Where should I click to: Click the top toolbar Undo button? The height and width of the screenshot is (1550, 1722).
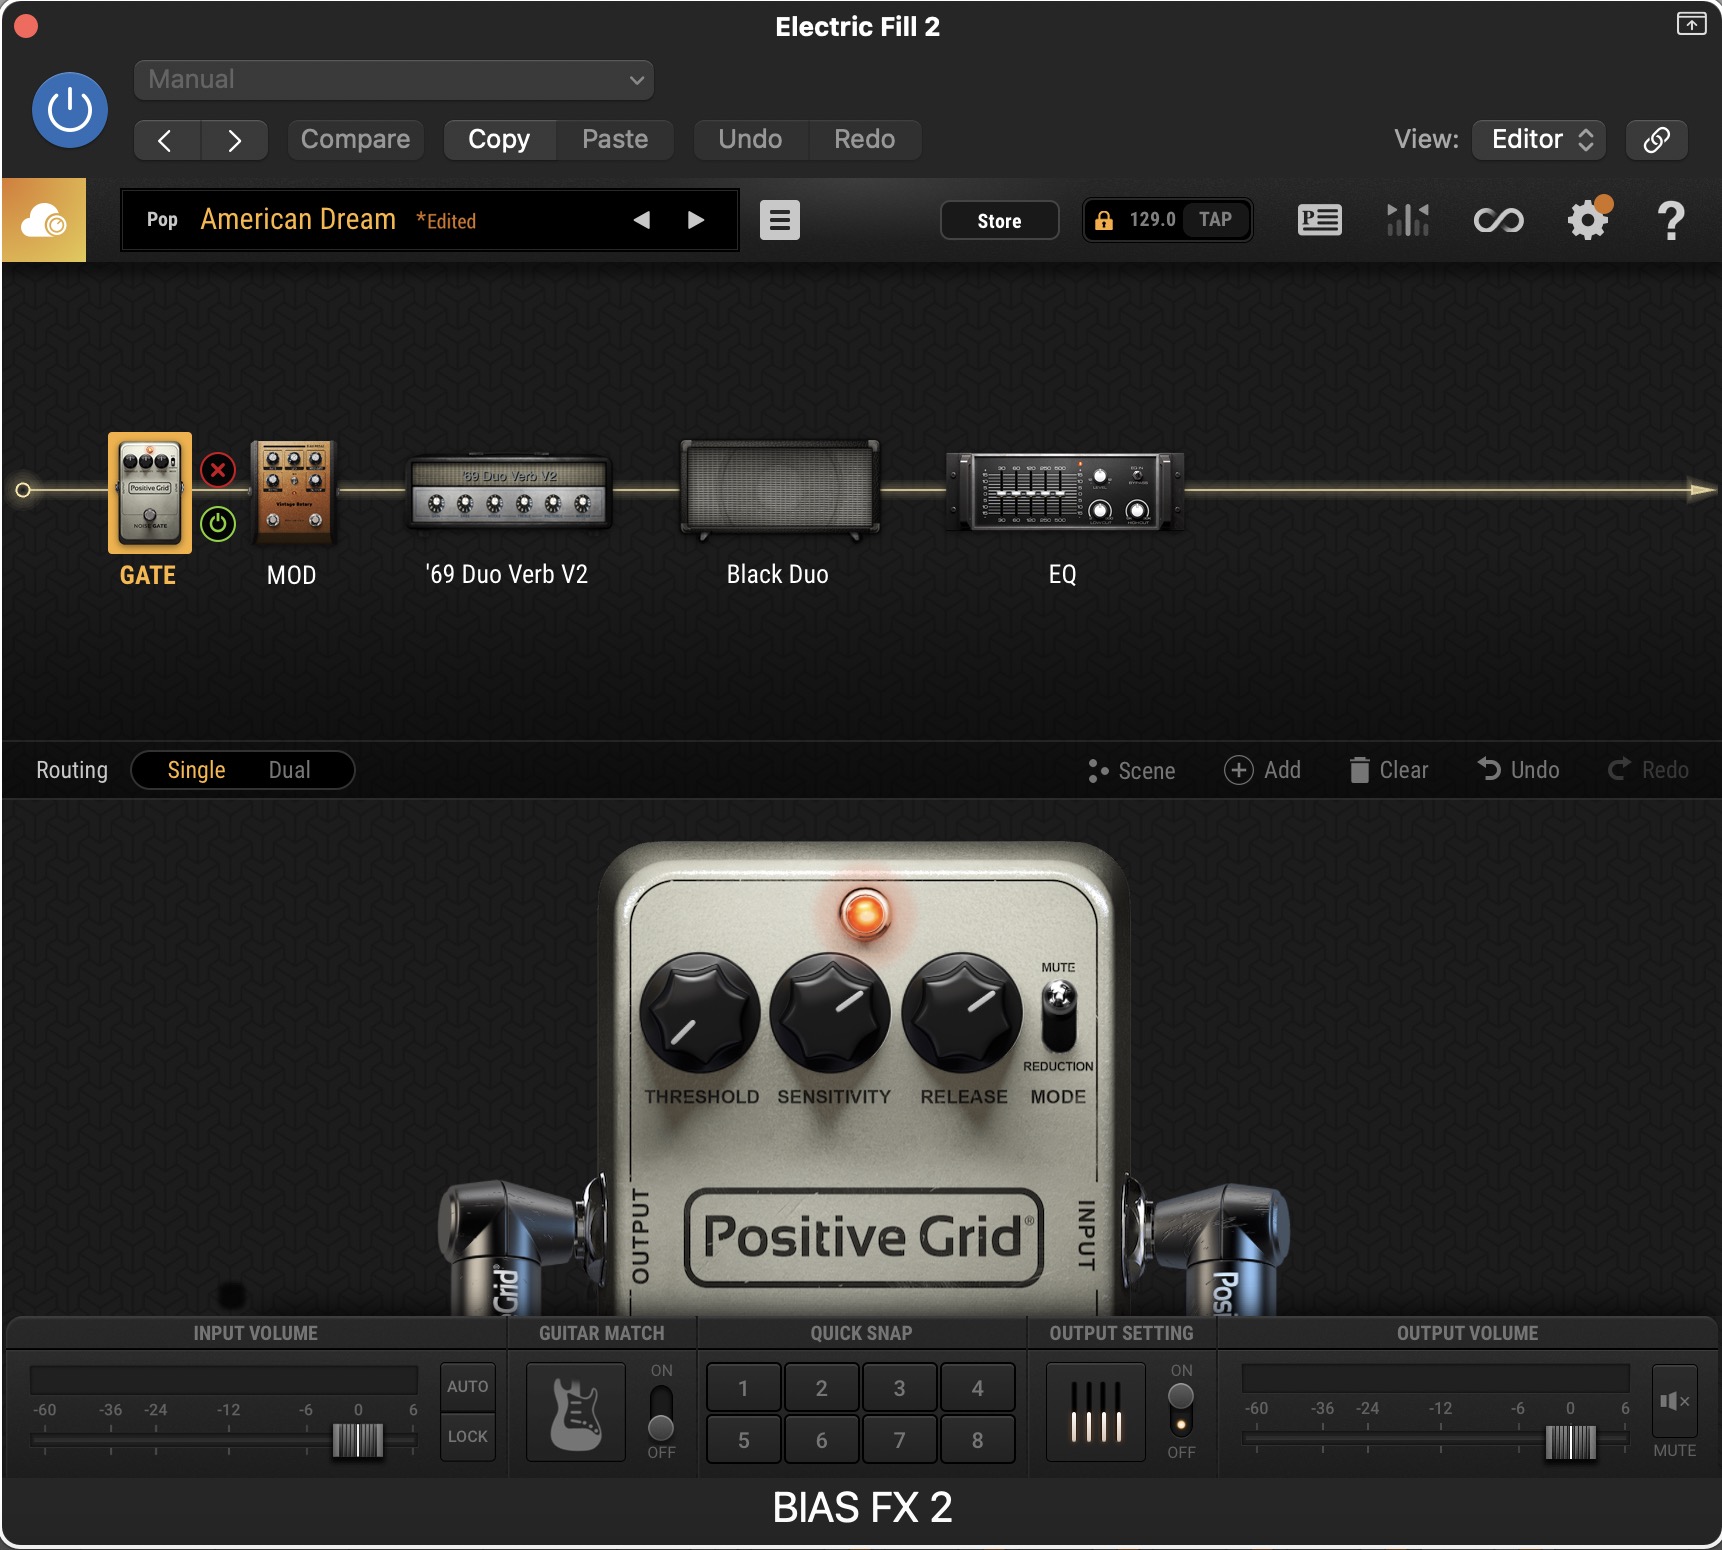750,140
